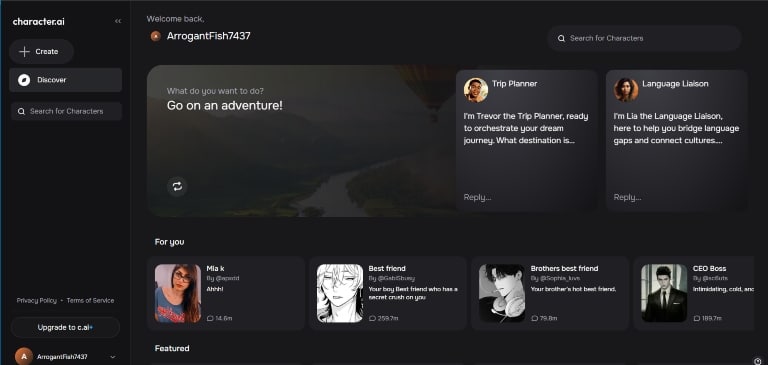Click the orange A avatar in the sidebar

pyautogui.click(x=24, y=357)
